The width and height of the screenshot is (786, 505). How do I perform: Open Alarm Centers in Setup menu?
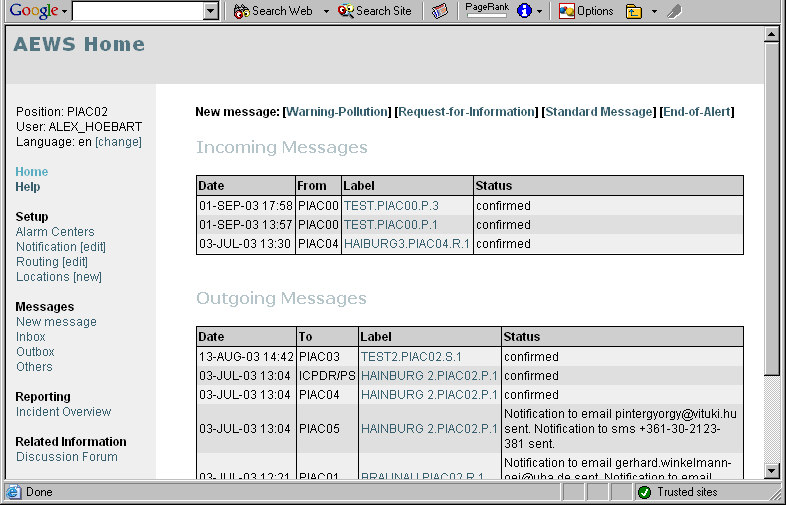tap(55, 232)
